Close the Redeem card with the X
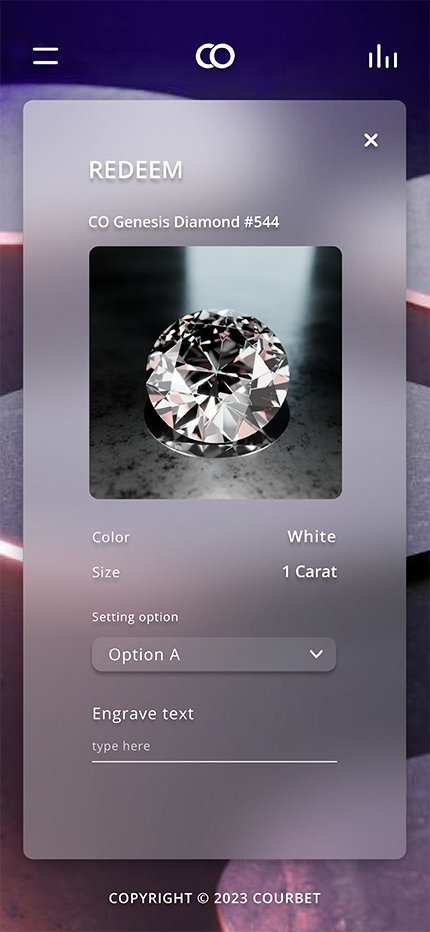This screenshot has height=932, width=430. (x=371, y=140)
